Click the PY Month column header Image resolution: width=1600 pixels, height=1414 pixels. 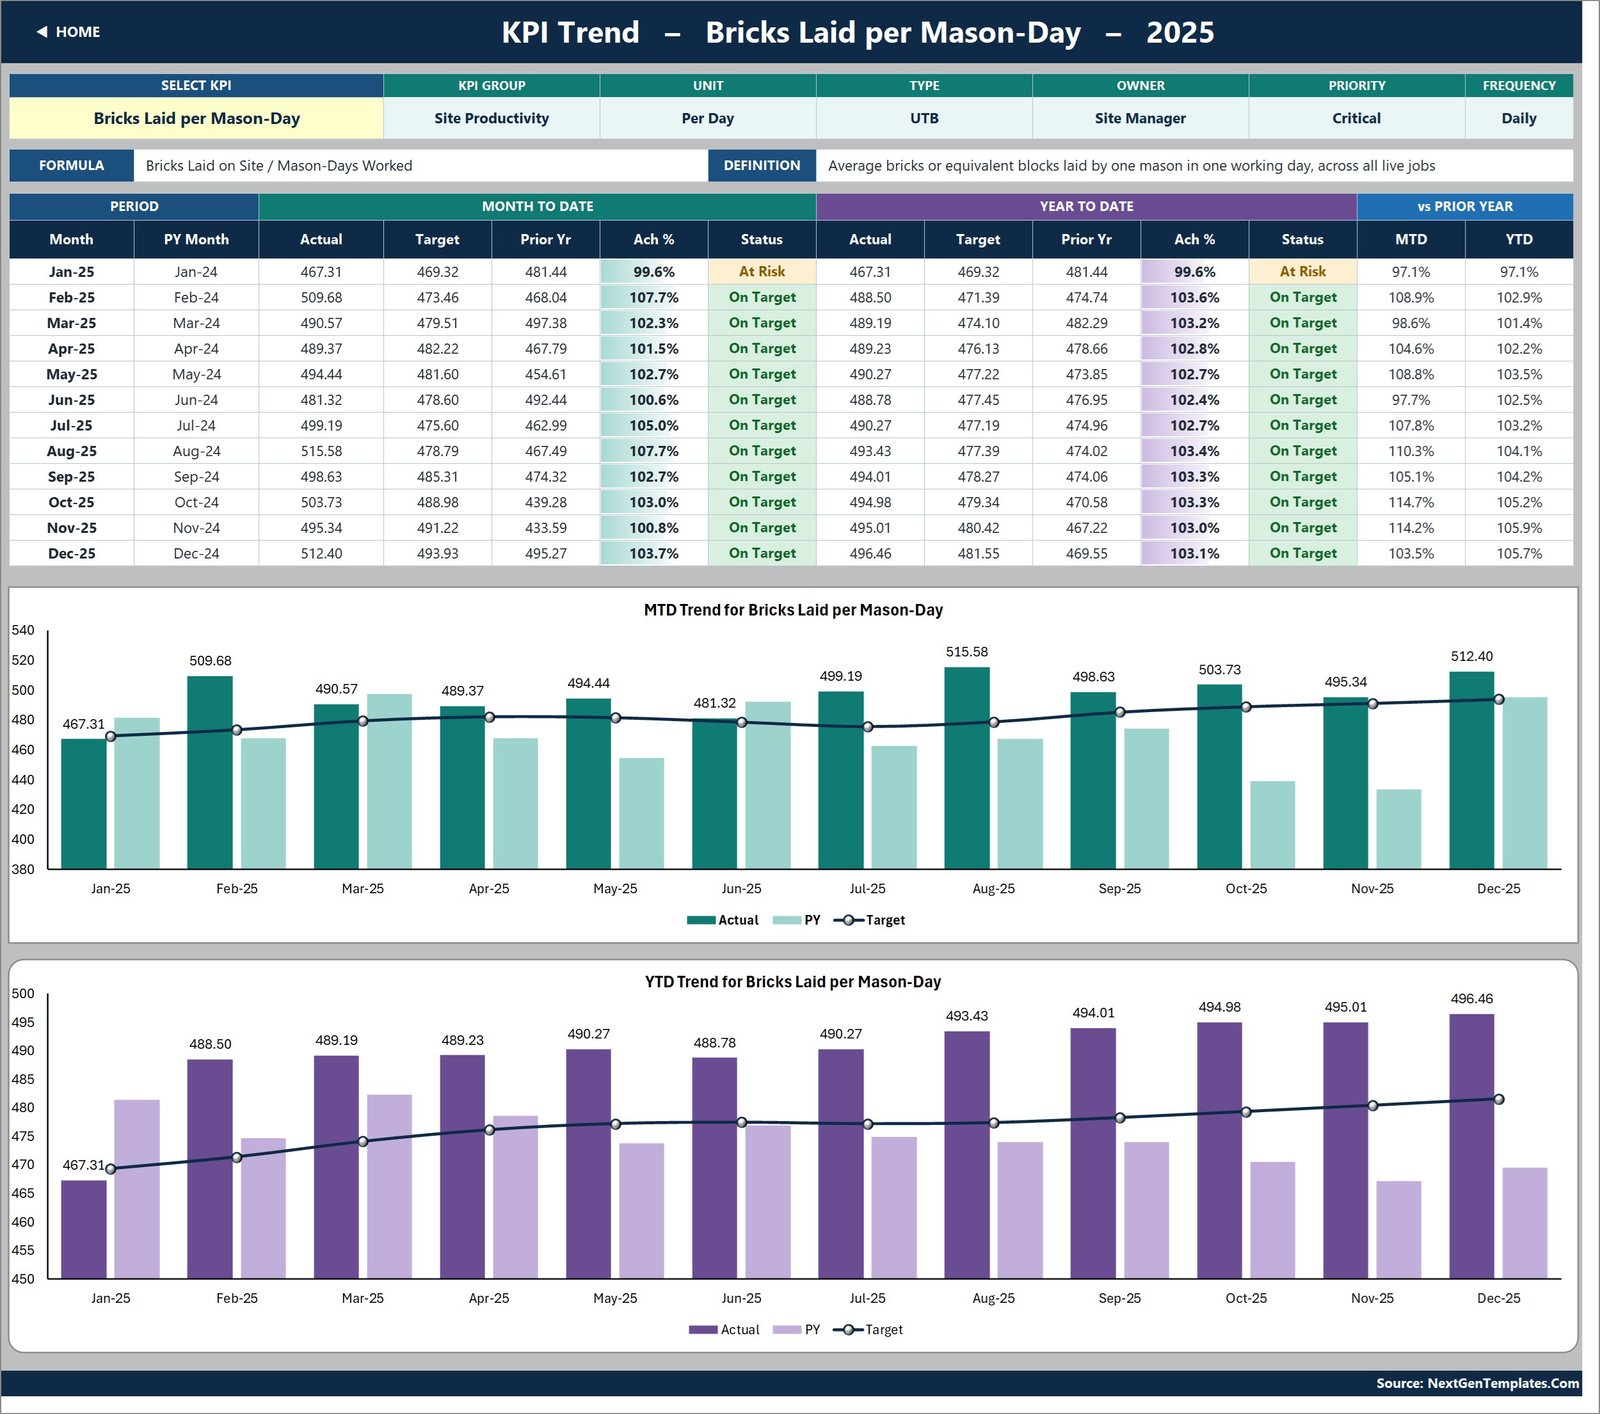coord(196,239)
